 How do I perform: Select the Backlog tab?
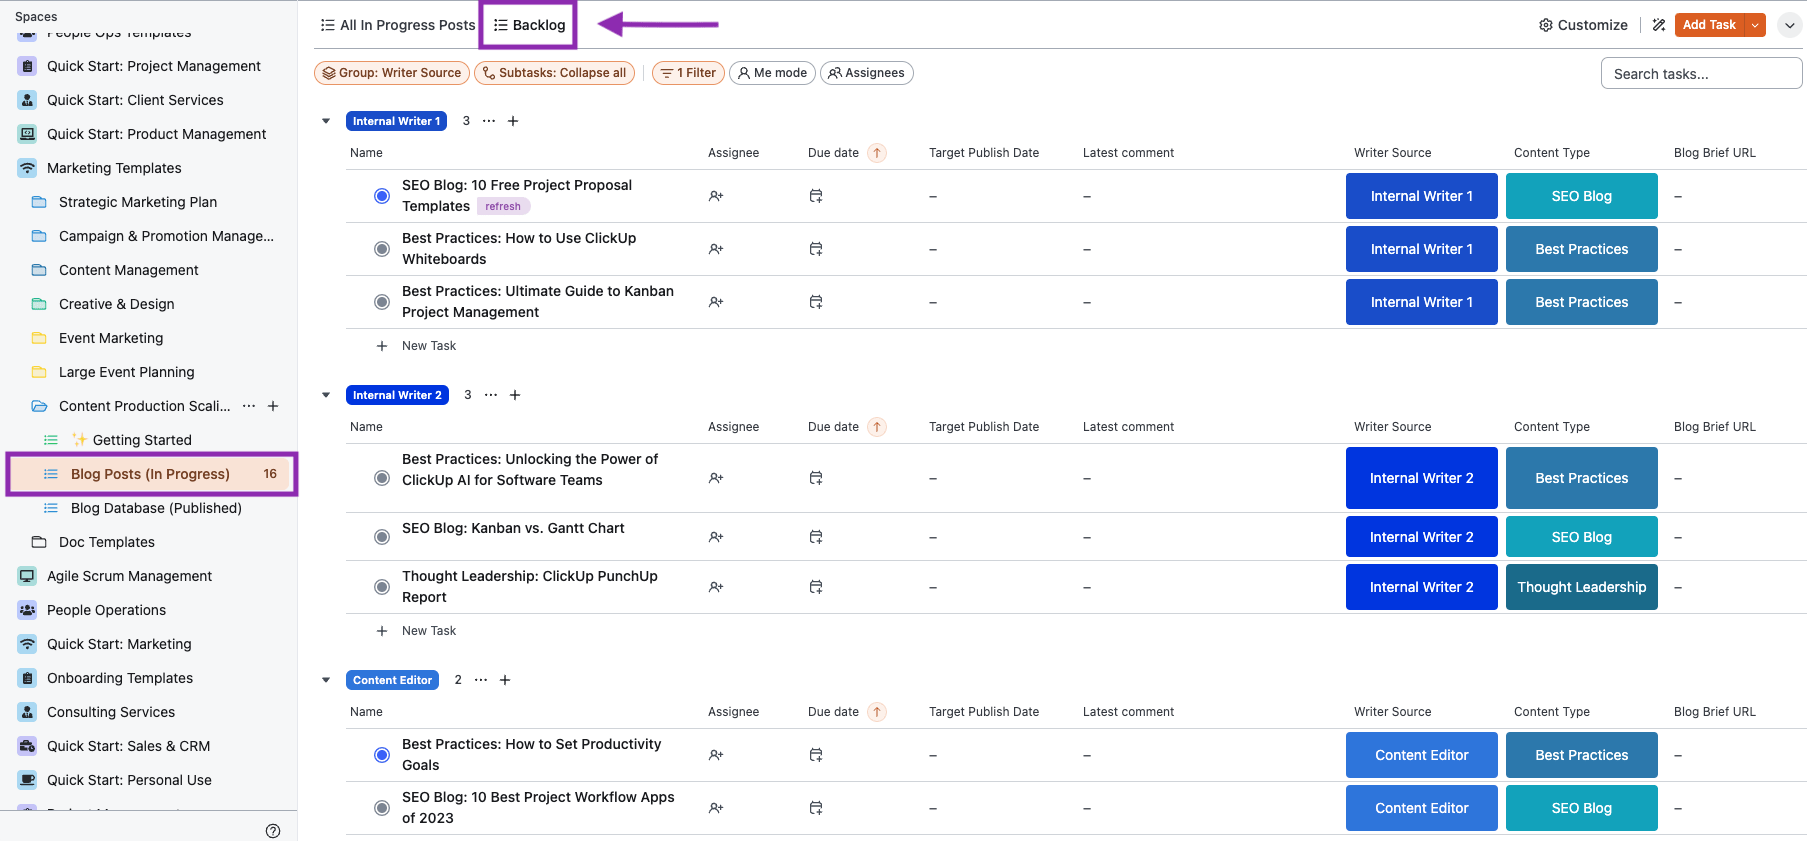point(529,25)
